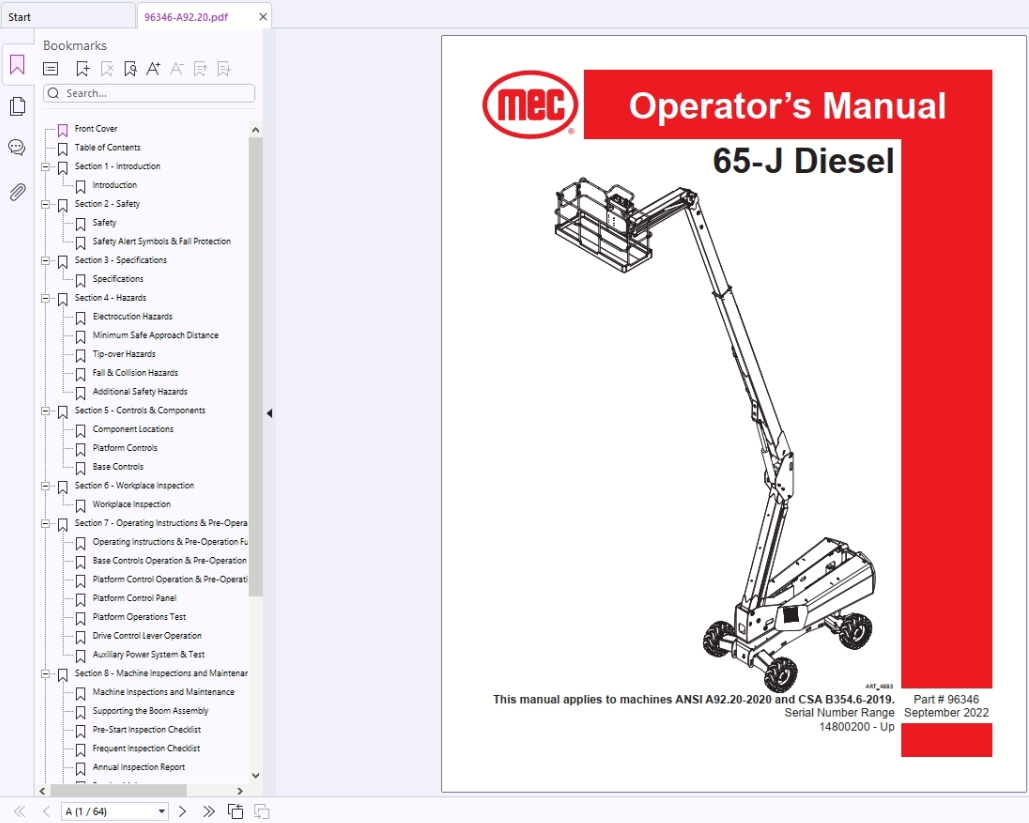Collapse Section 4 - Hazards tree node

(x=45, y=298)
